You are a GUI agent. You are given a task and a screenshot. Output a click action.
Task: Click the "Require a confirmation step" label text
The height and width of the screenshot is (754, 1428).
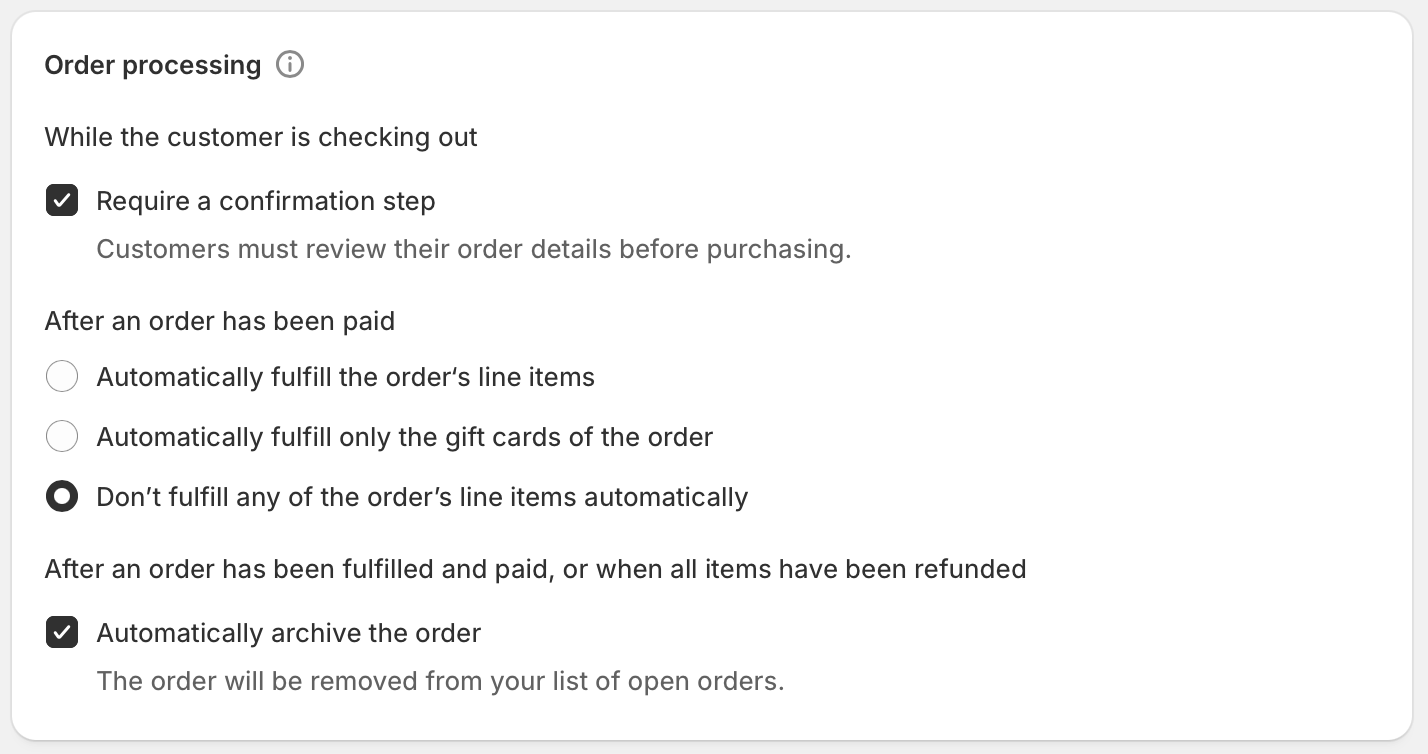(x=266, y=201)
